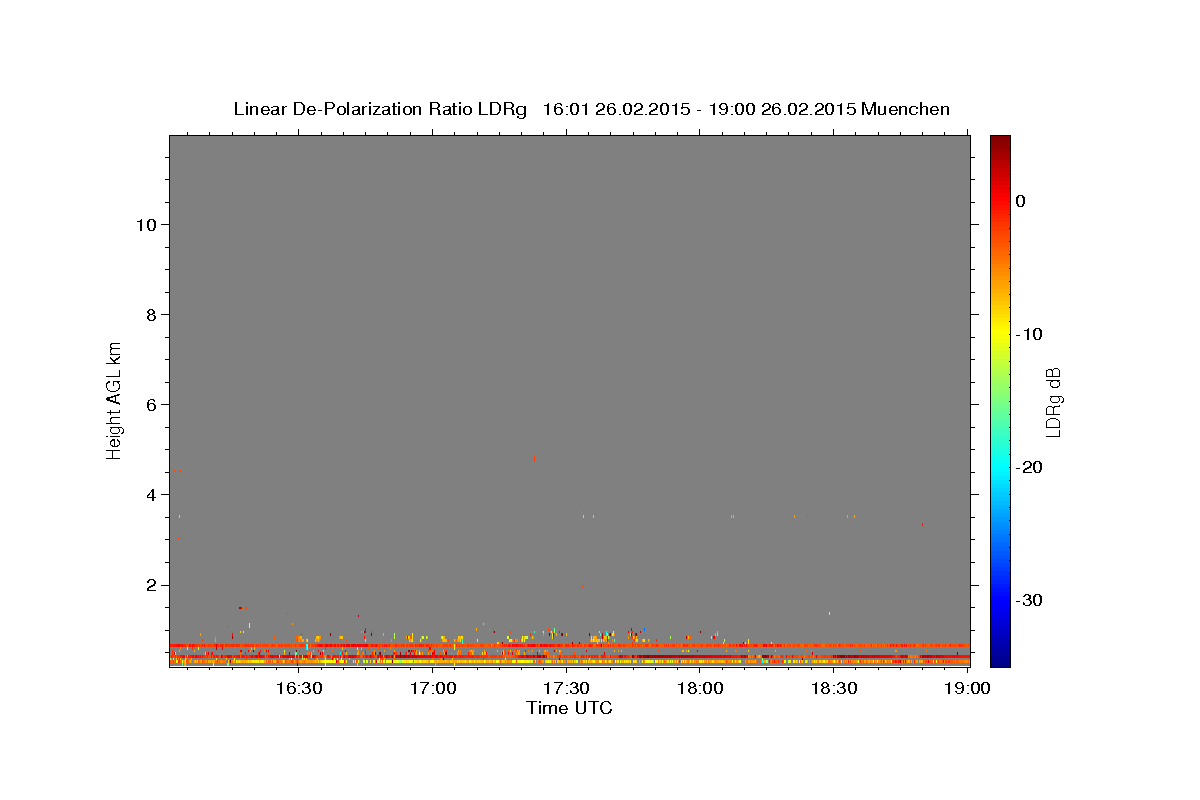This screenshot has height=800, width=1200.
Task: Click the plot title 'Linear De-Polarization Ratio LDRg'
Action: pos(380,109)
